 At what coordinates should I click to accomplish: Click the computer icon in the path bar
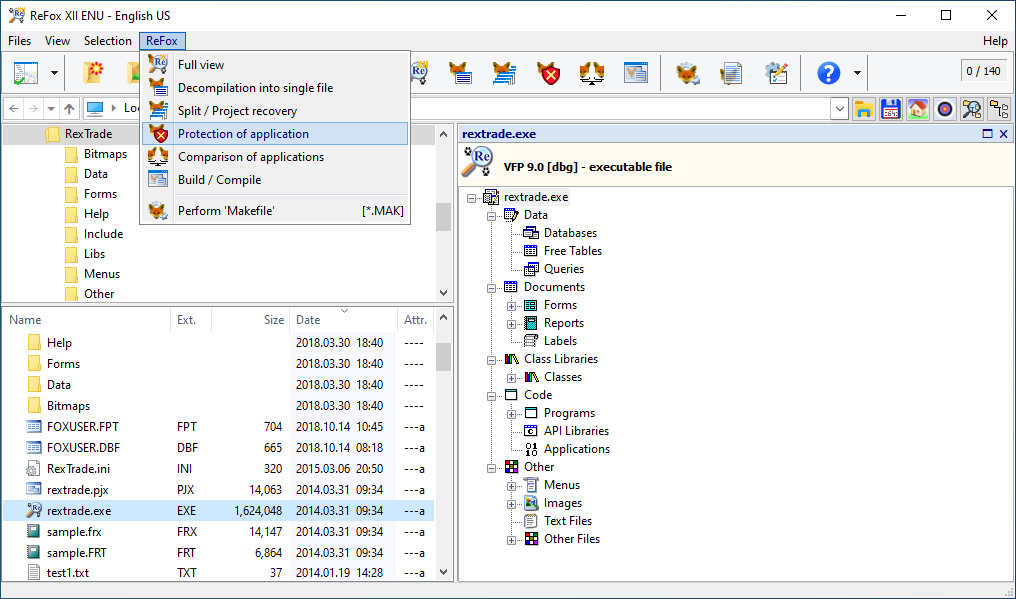click(x=95, y=108)
